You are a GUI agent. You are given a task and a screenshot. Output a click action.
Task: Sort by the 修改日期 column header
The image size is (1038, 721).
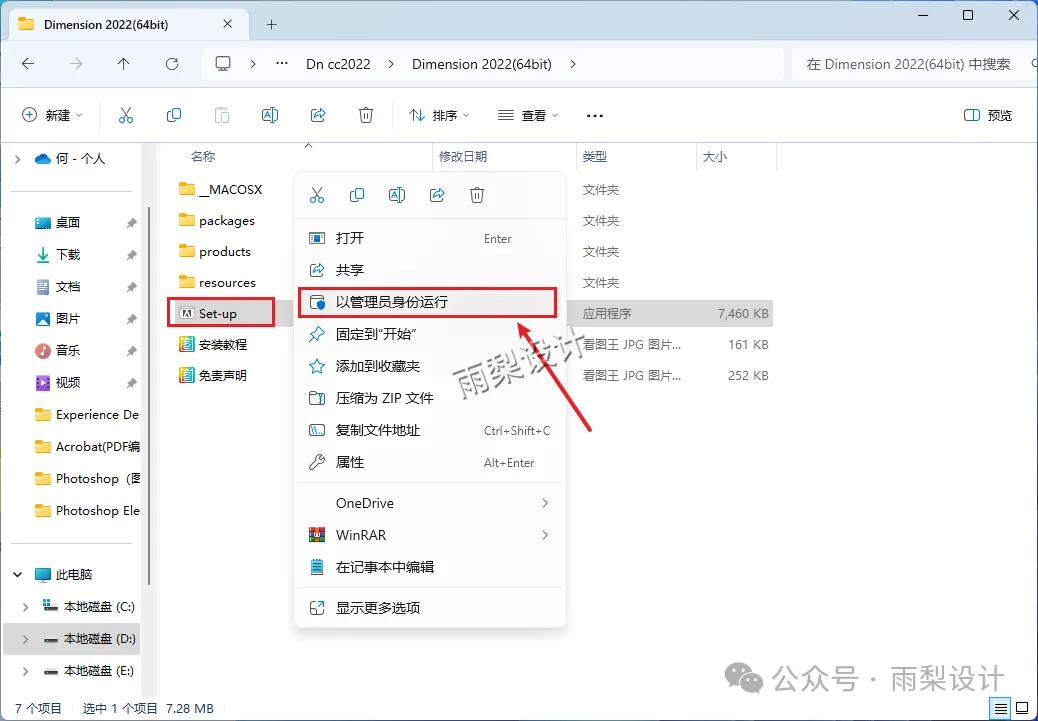tap(463, 156)
